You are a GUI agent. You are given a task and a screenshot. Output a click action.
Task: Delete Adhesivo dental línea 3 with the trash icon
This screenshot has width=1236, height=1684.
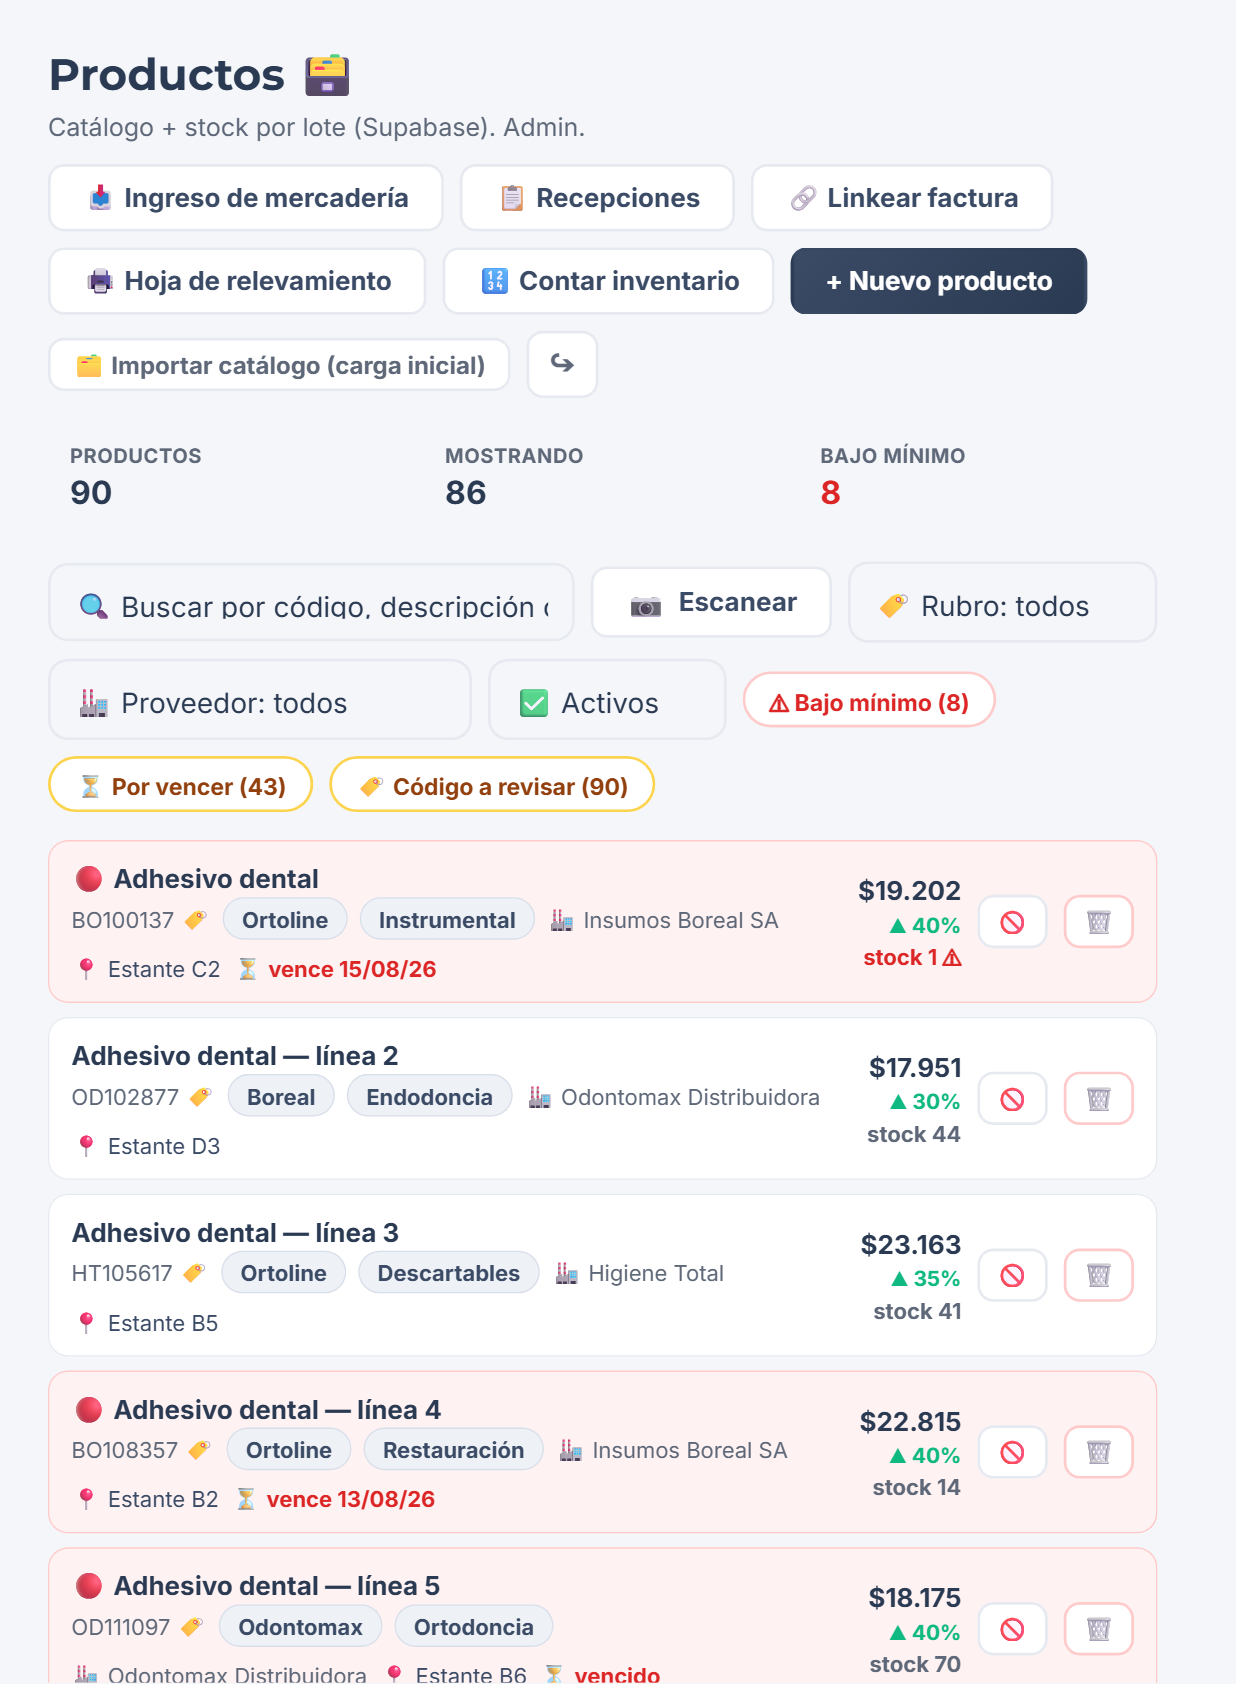tap(1099, 1276)
